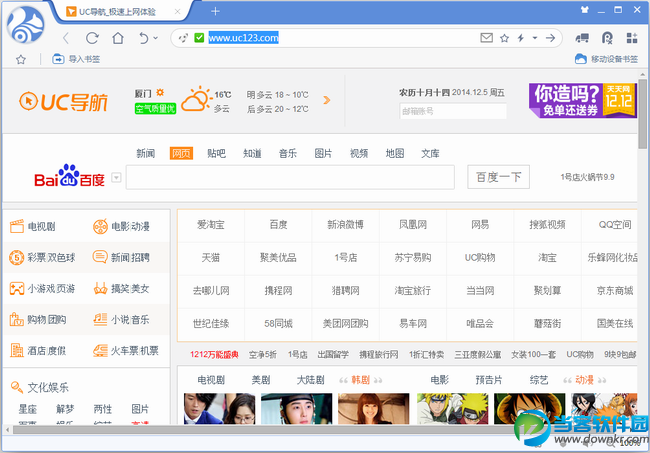Select the 韩剧 video tab
The image size is (650, 453).
(361, 380)
